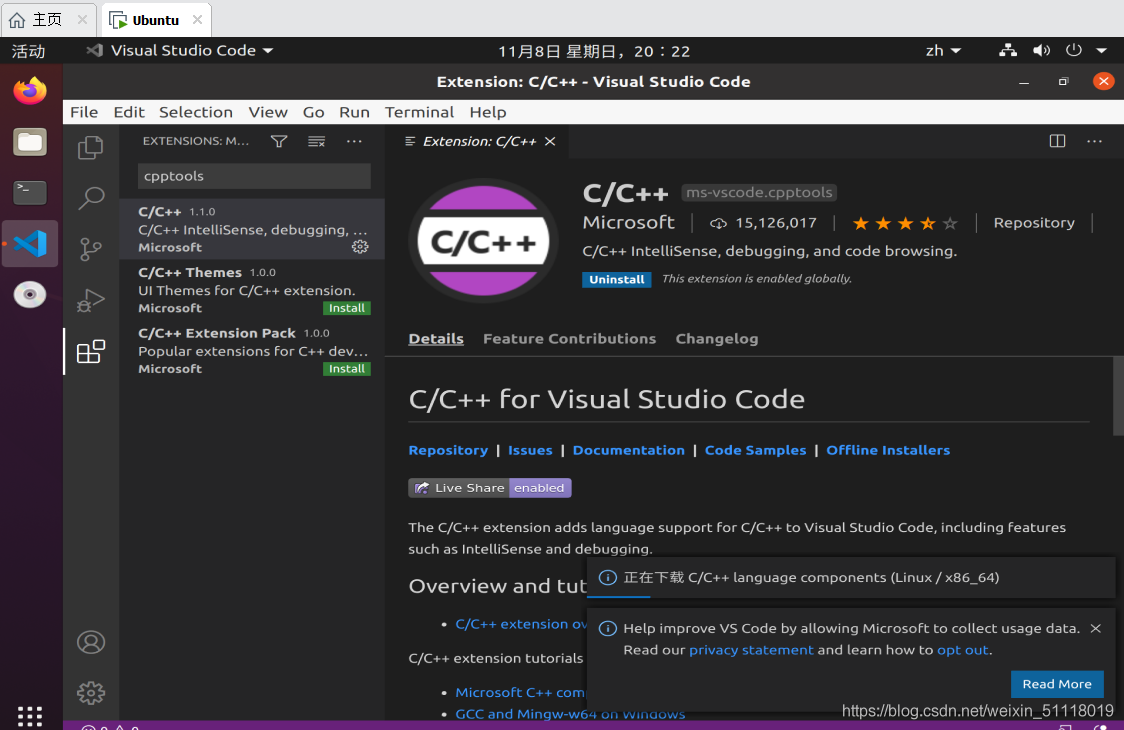
Task: Open the Code Samples link
Action: click(756, 450)
